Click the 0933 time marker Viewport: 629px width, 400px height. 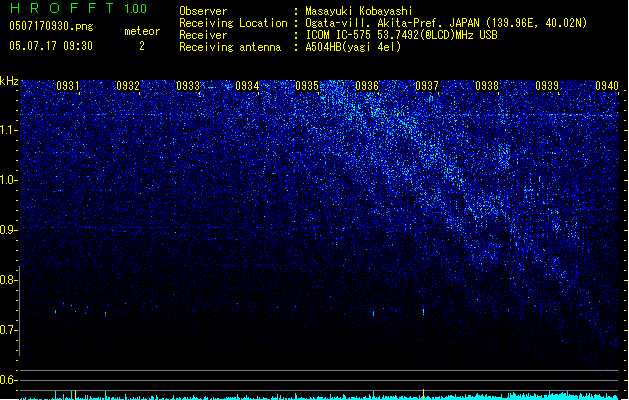pyautogui.click(x=188, y=85)
